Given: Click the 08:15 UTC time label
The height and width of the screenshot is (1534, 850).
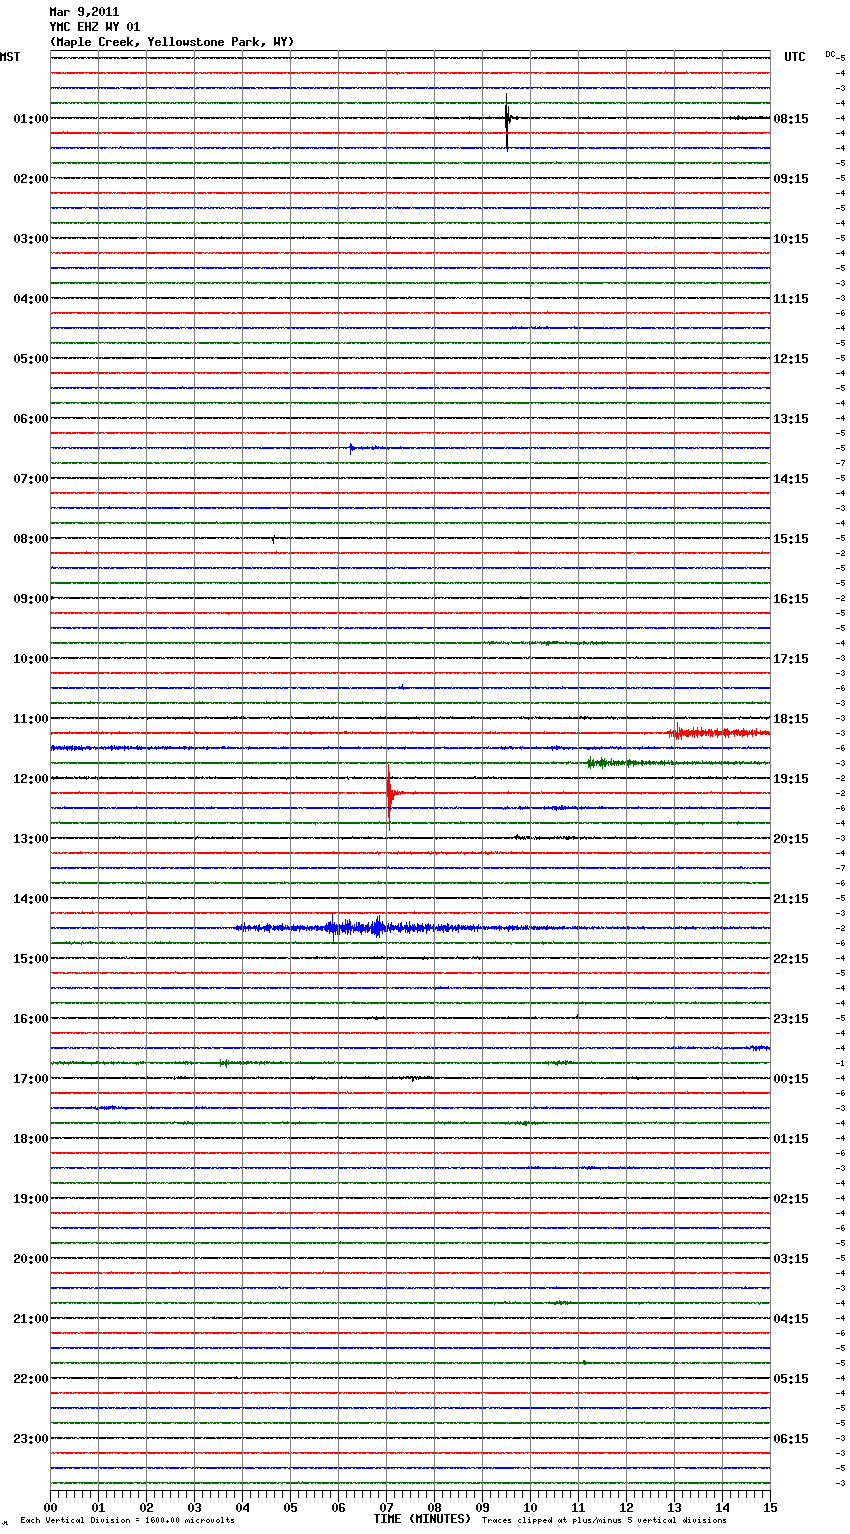Looking at the screenshot, I should [x=791, y=119].
